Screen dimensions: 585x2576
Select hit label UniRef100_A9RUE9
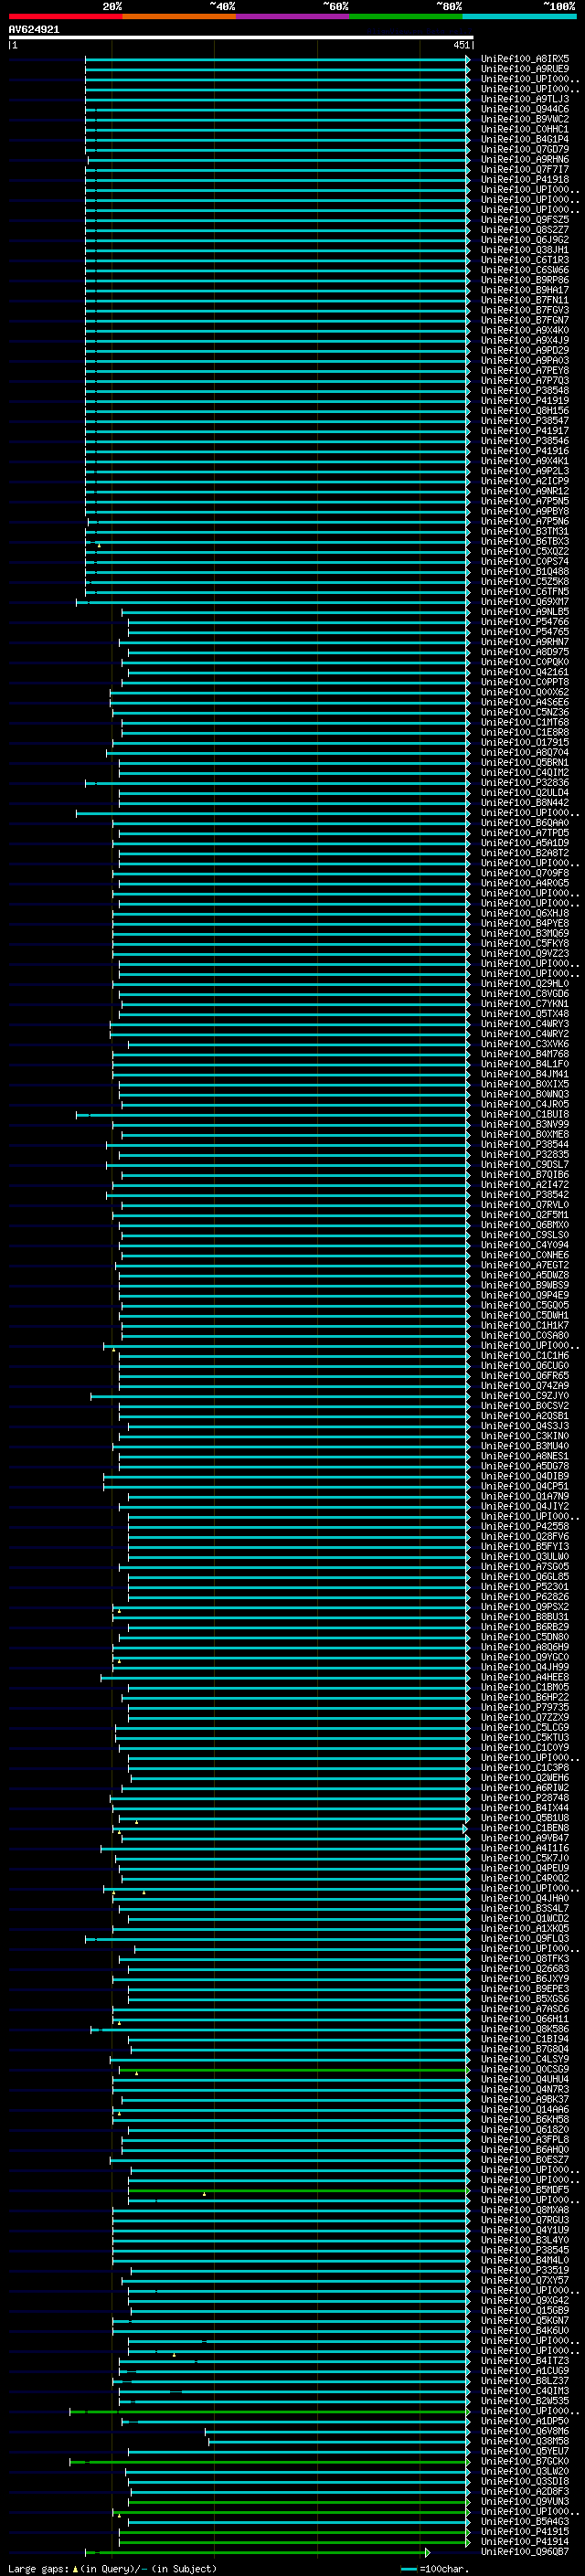pyautogui.click(x=525, y=69)
